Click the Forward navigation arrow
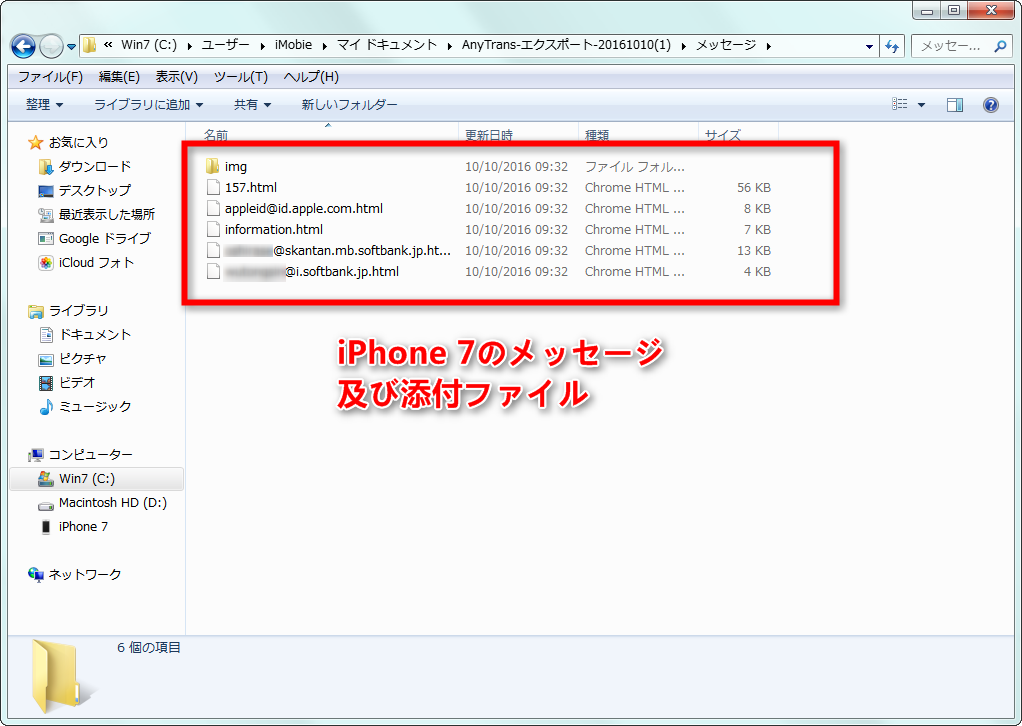The height and width of the screenshot is (726, 1022). pyautogui.click(x=51, y=46)
